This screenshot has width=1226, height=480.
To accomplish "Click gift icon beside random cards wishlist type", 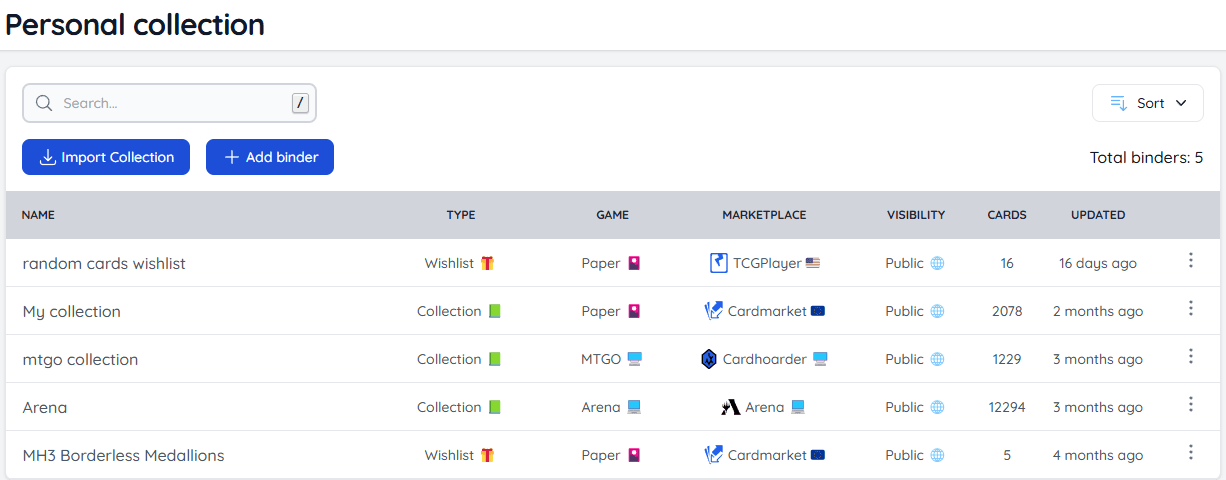I will 488,263.
